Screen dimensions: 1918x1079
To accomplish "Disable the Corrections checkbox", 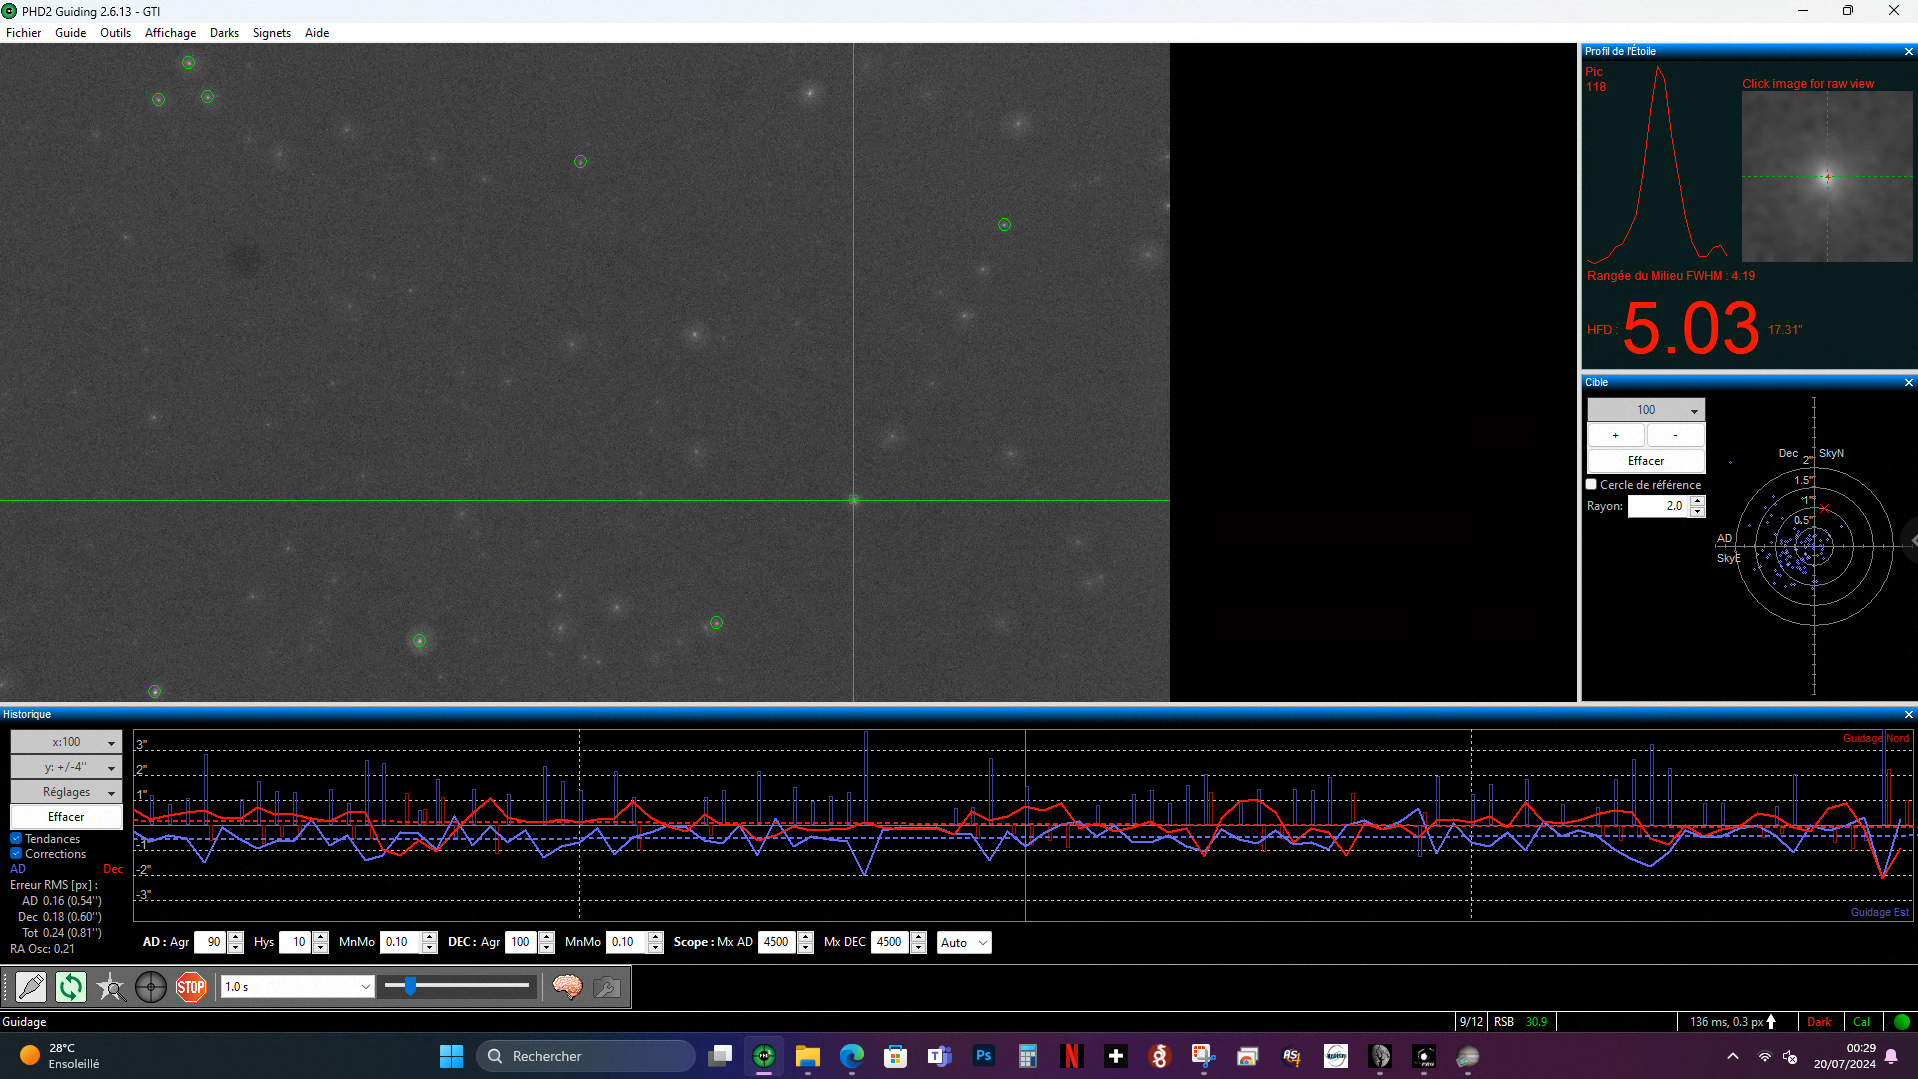I will pyautogui.click(x=16, y=854).
